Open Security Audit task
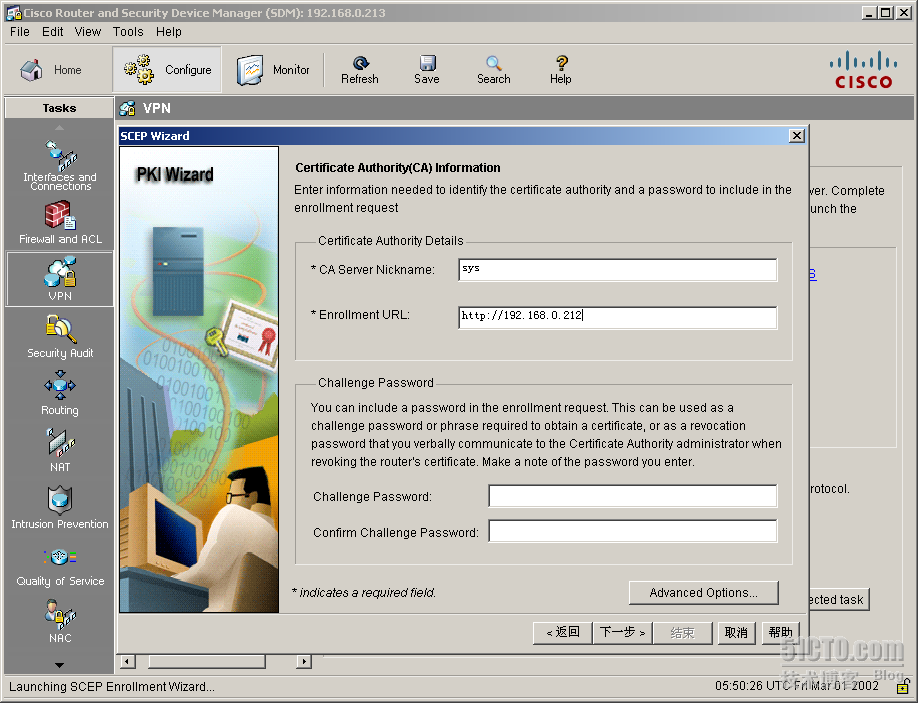The height and width of the screenshot is (703, 918). coord(60,337)
